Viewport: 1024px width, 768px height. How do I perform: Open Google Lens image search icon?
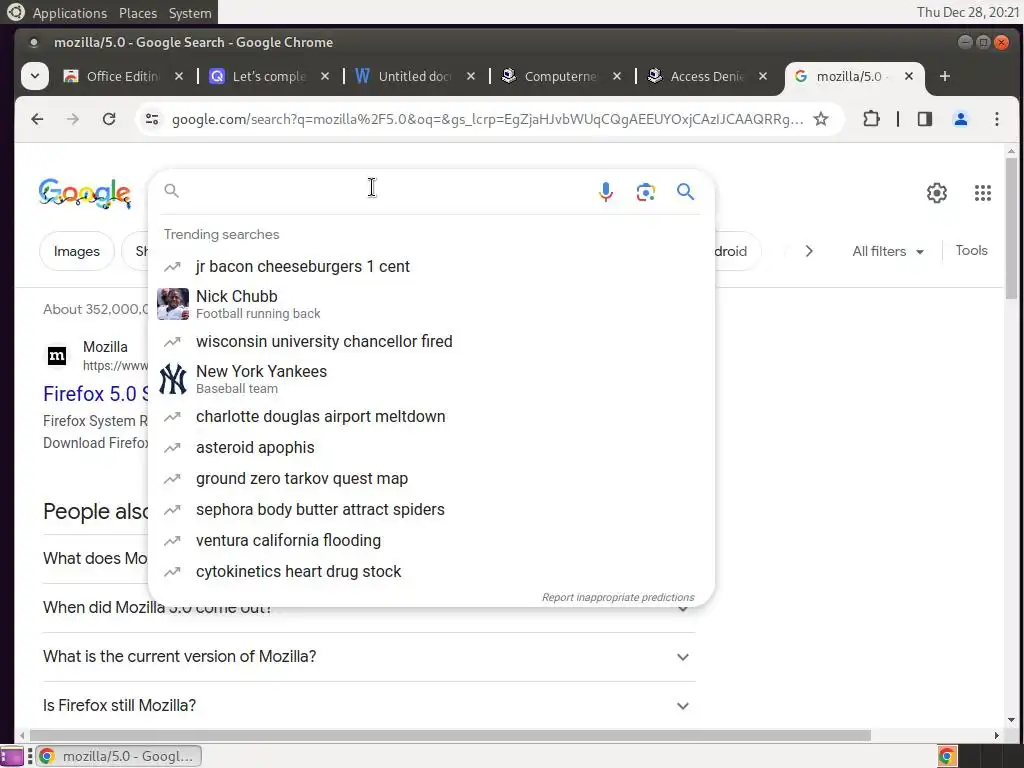pyautogui.click(x=645, y=191)
